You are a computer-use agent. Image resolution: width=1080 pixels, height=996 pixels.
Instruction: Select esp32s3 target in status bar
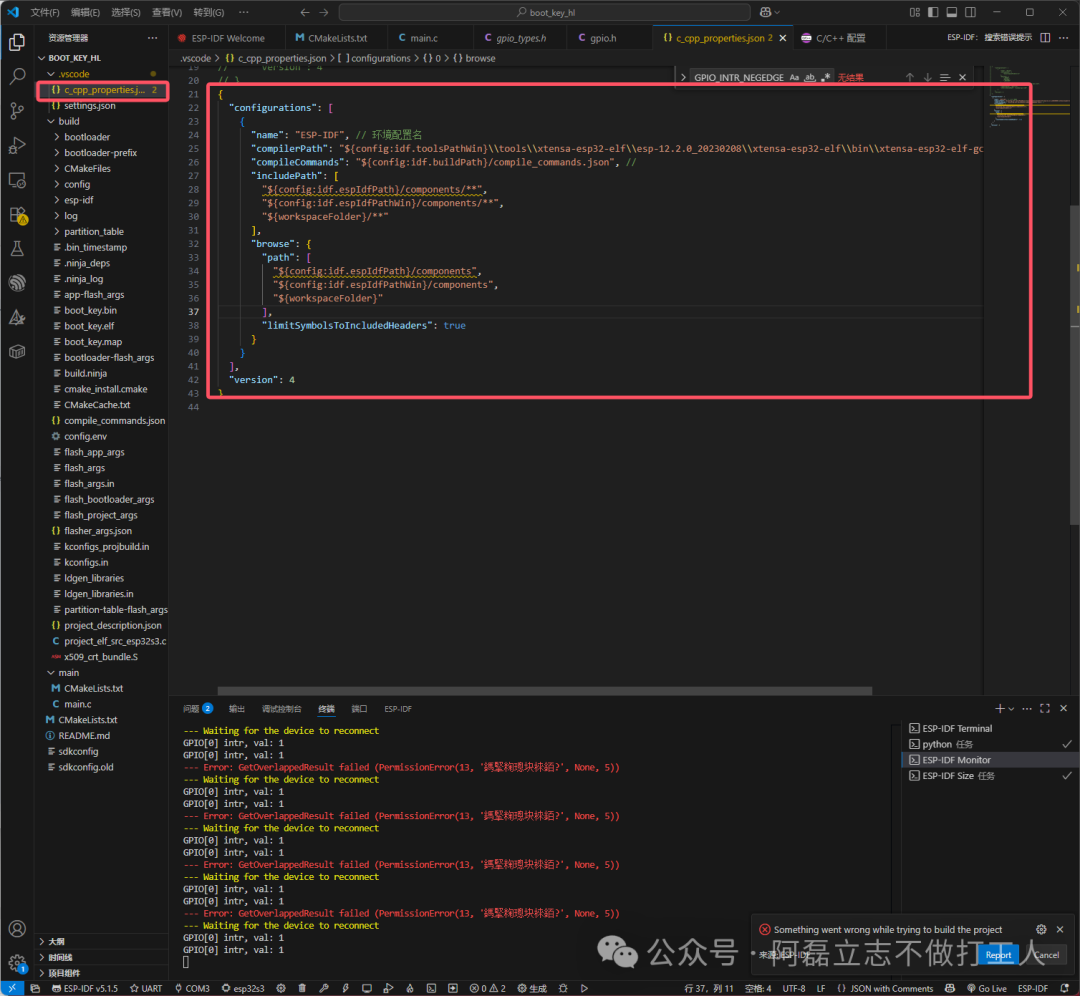242,988
